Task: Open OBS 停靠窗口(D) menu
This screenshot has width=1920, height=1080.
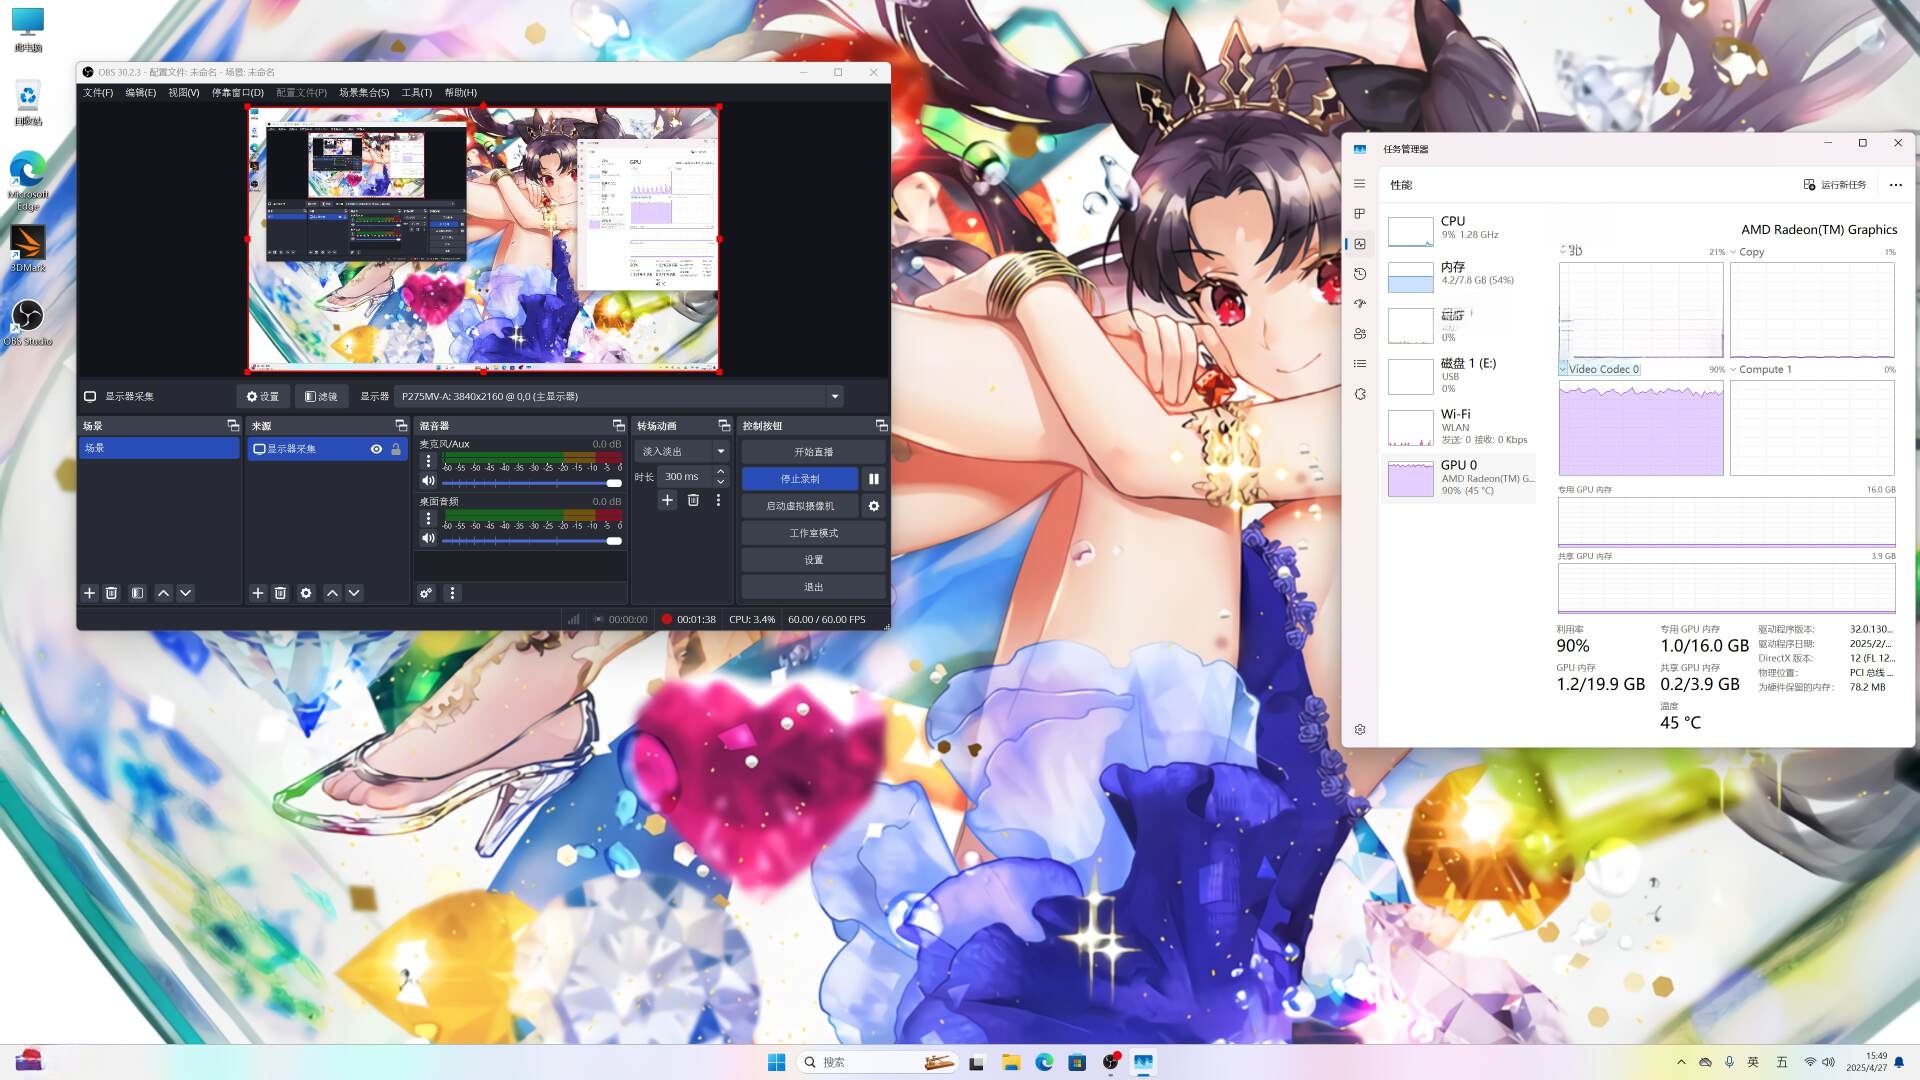Action: coord(238,92)
